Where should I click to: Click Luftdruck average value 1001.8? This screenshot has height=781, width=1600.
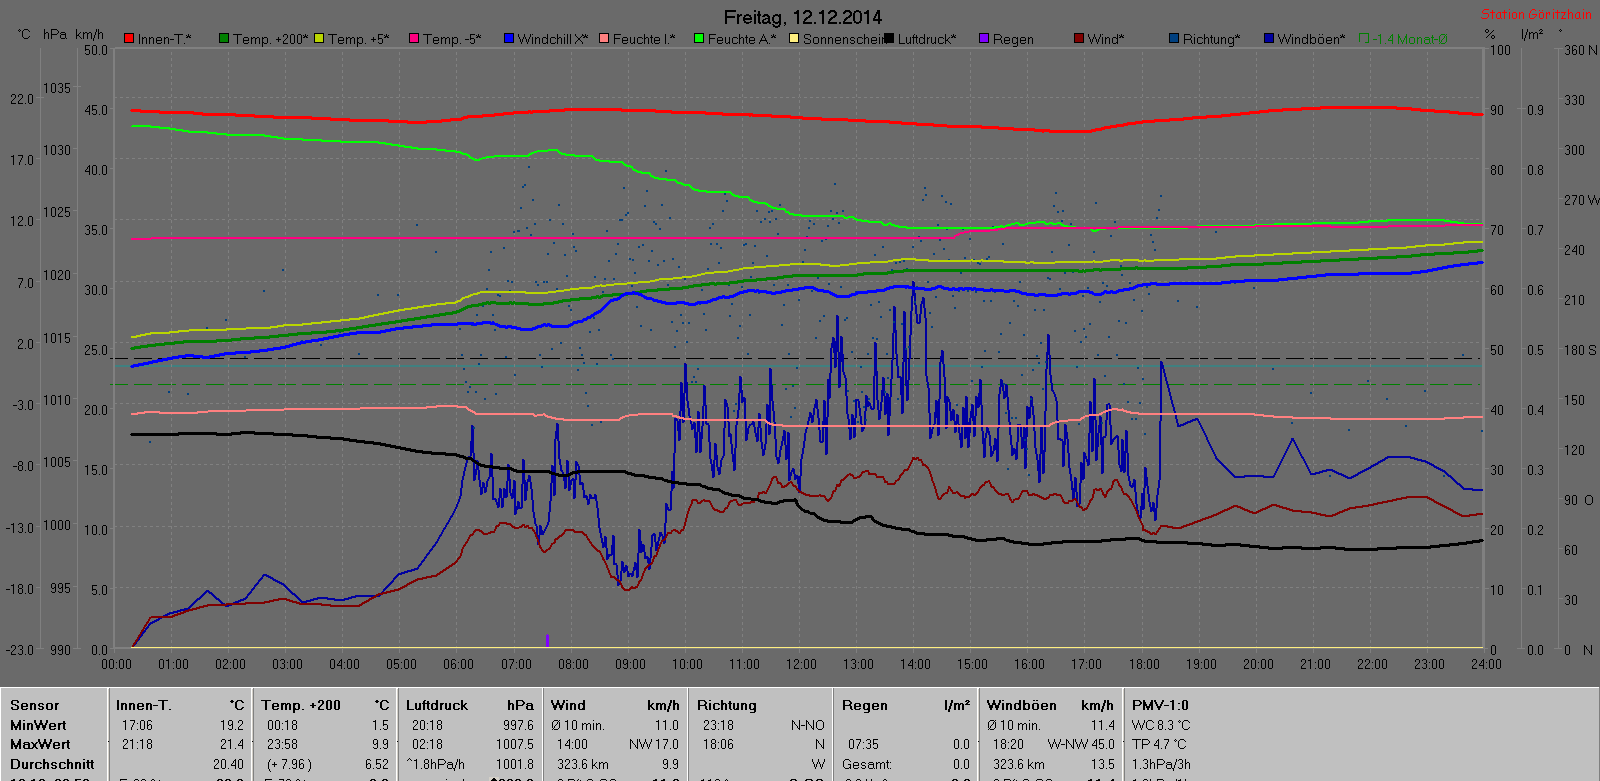coord(515,764)
